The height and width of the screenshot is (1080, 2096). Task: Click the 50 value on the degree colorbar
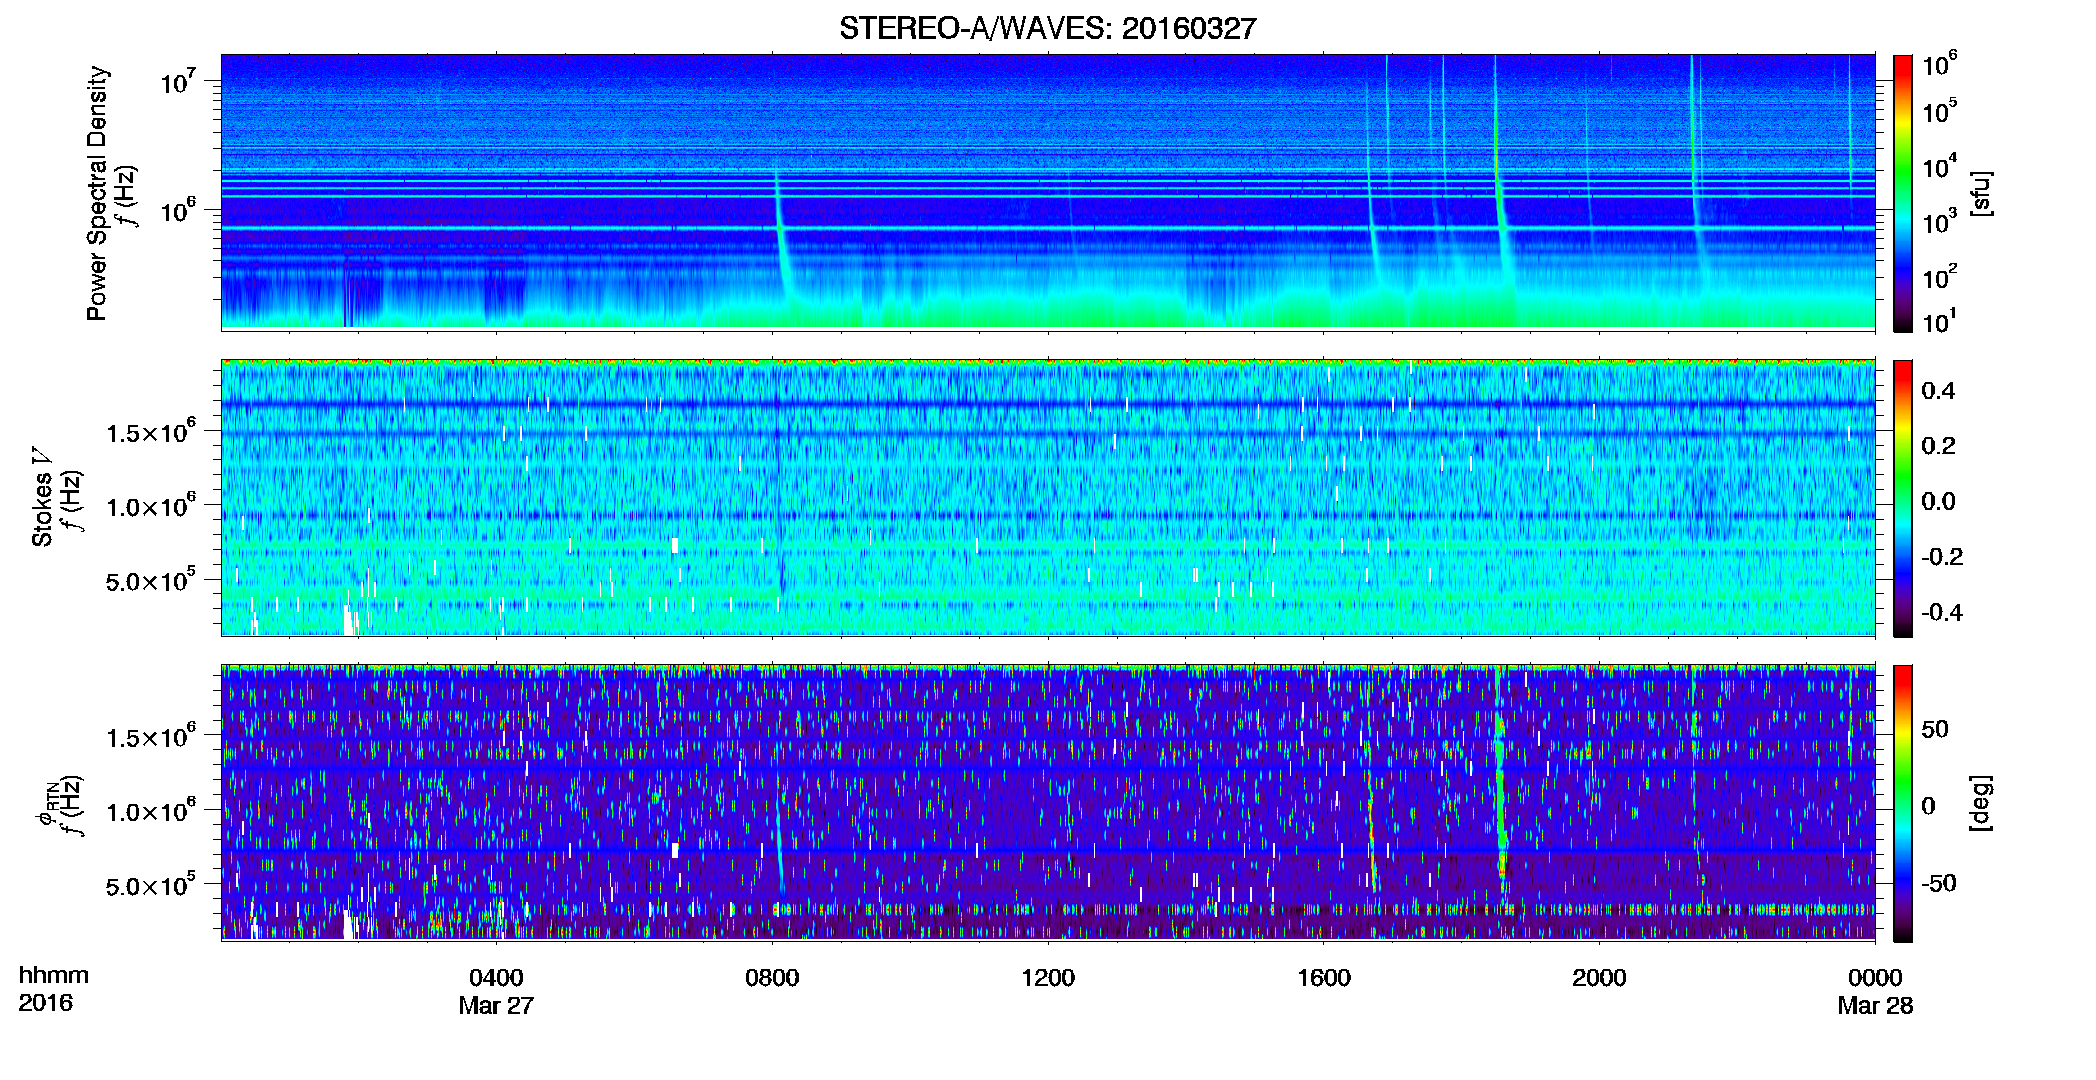[1935, 729]
